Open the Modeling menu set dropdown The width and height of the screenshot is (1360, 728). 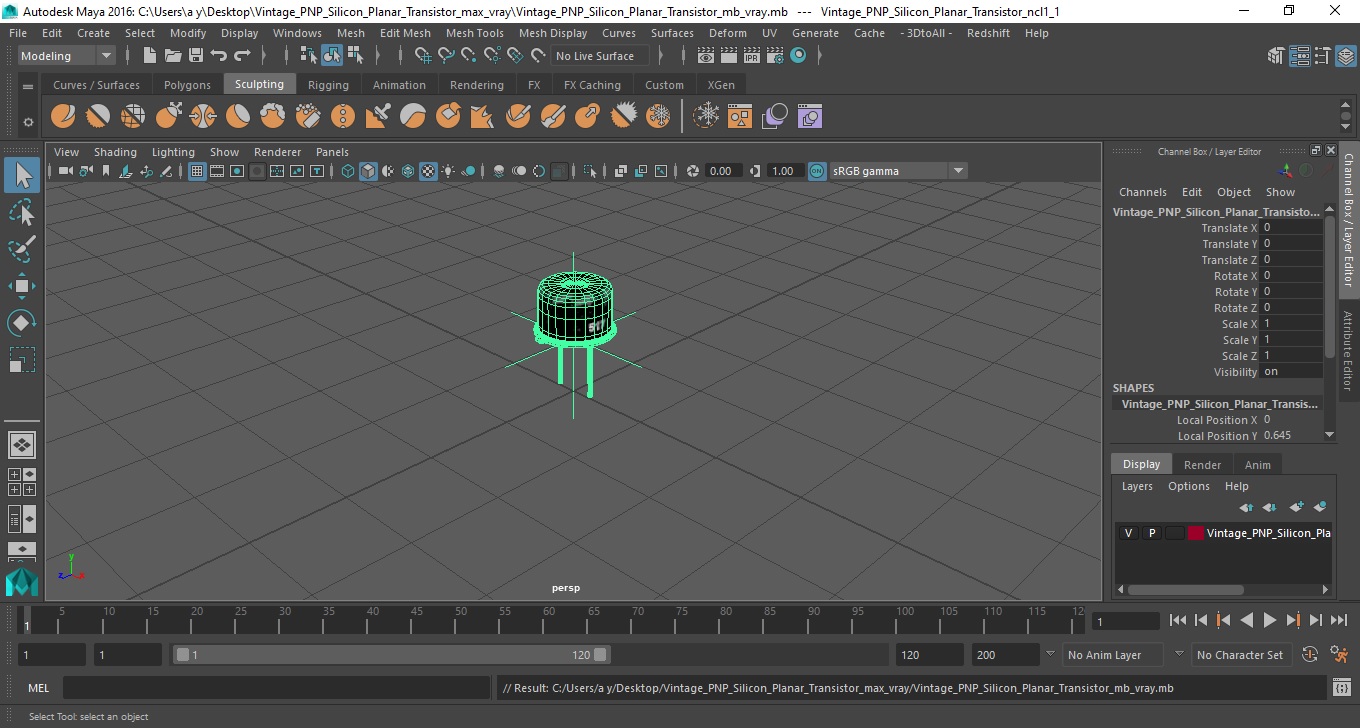click(67, 56)
